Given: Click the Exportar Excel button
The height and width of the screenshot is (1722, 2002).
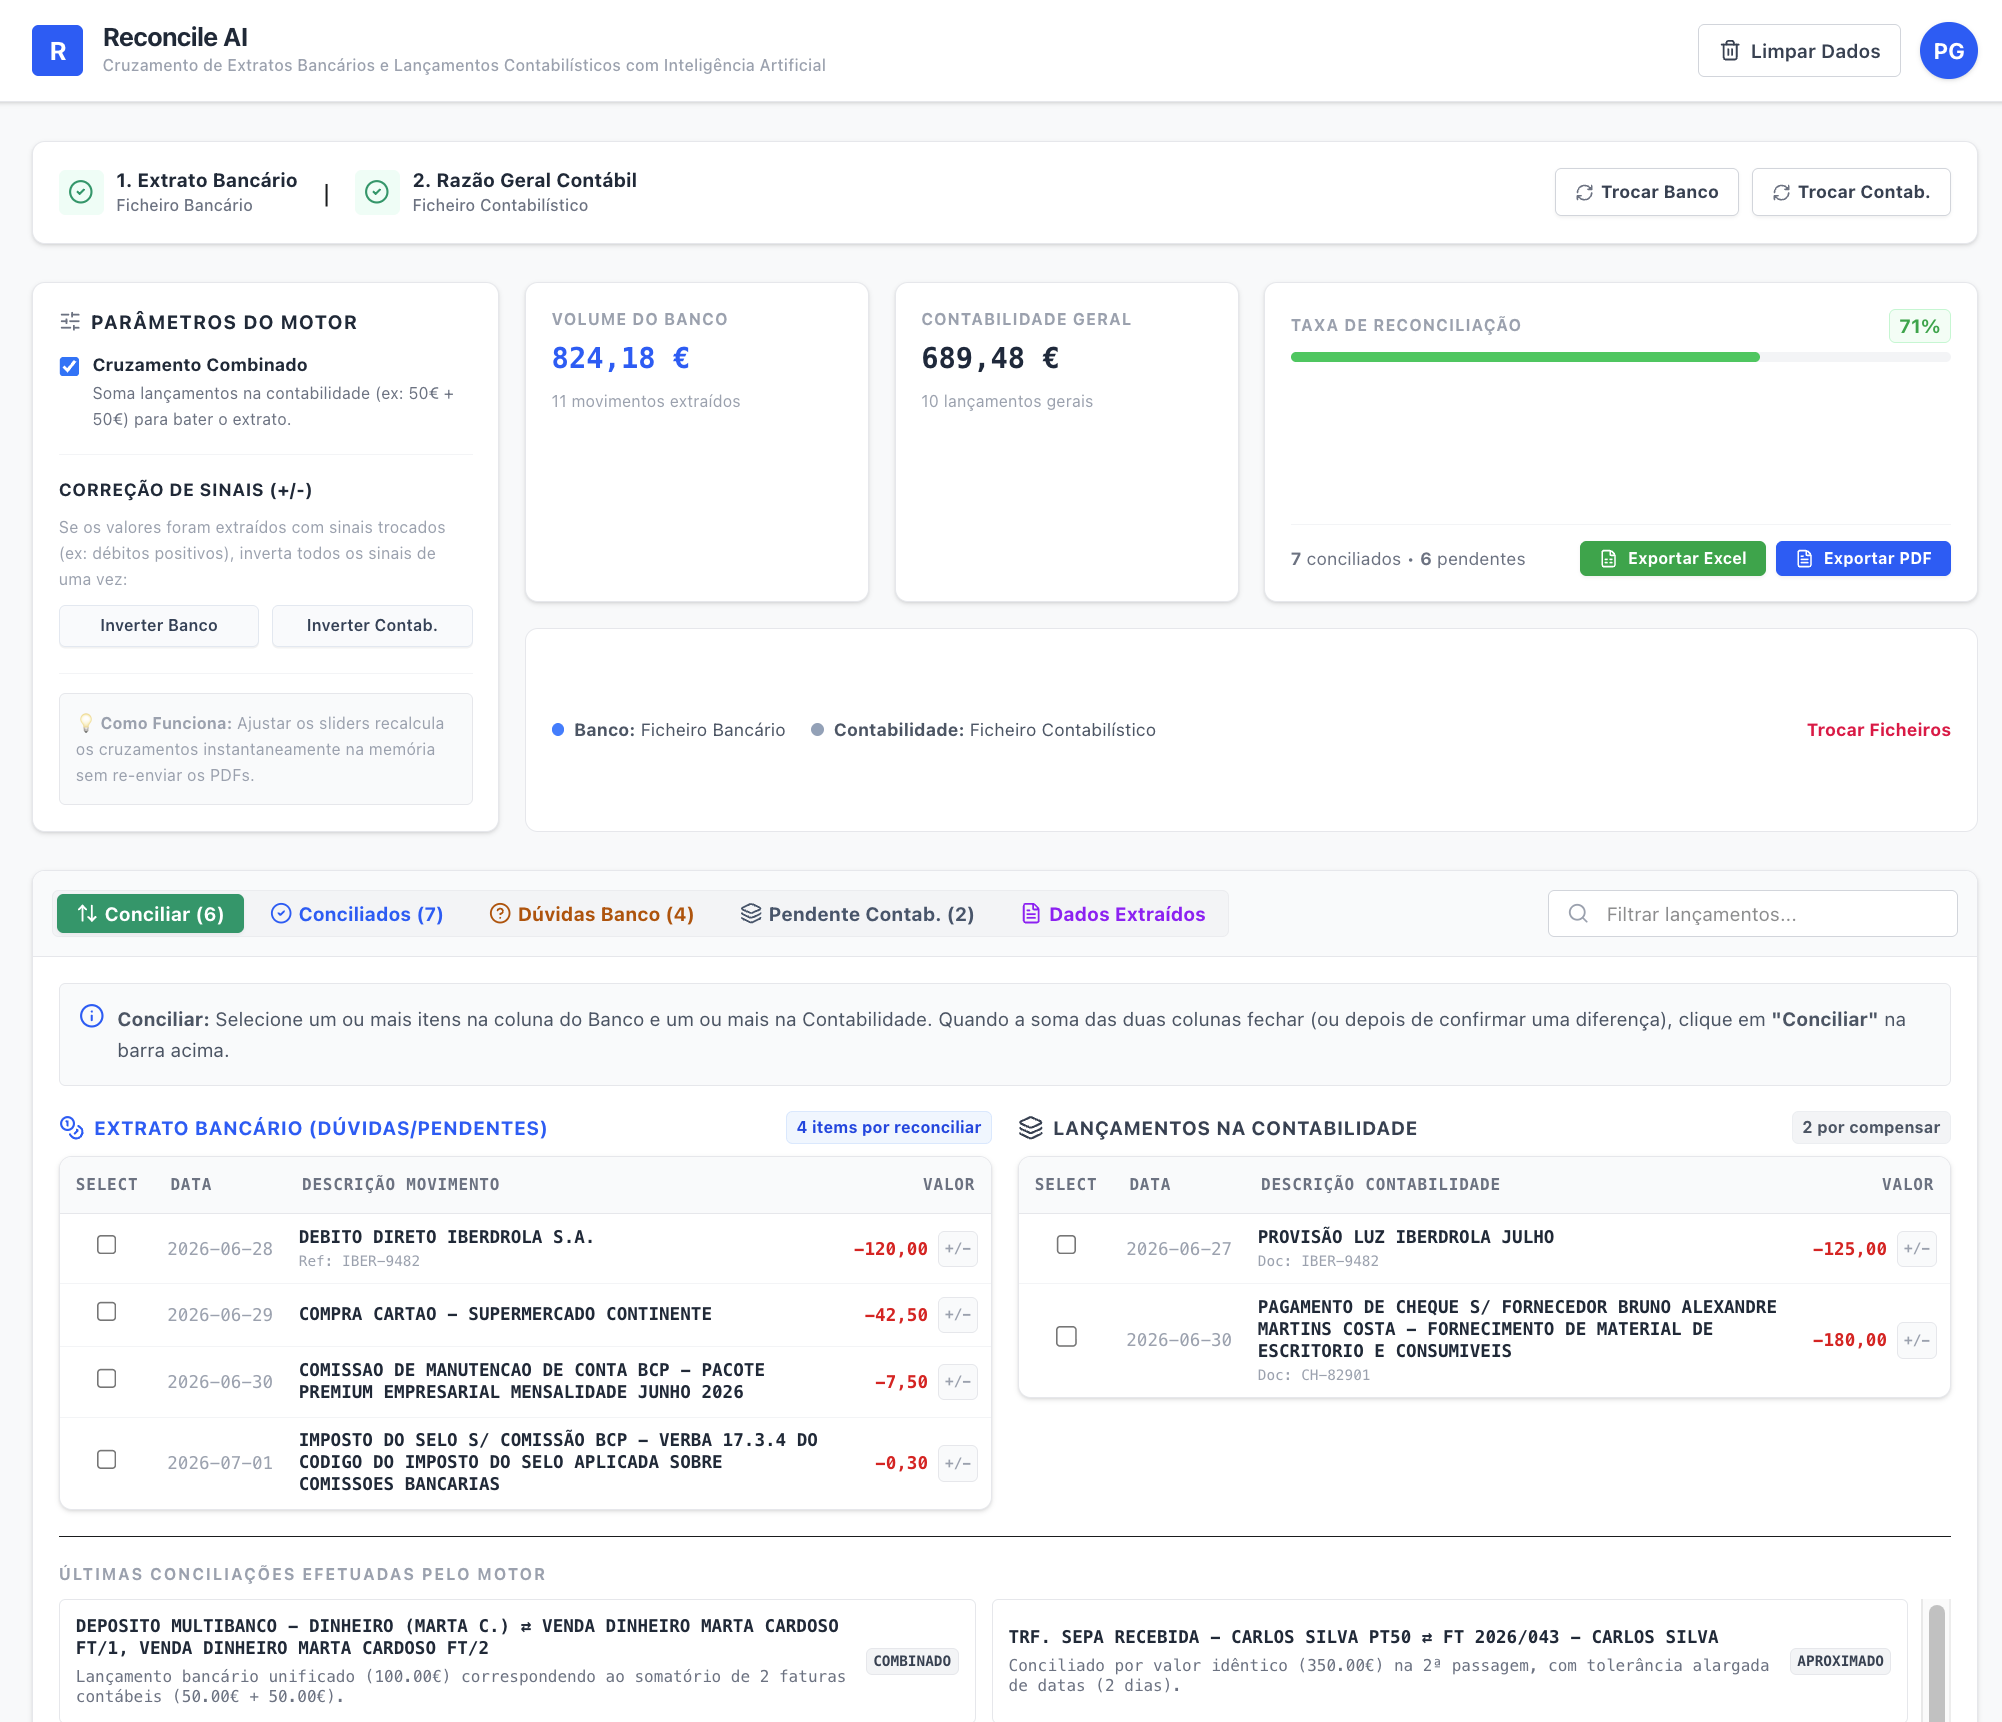Looking at the screenshot, I should pyautogui.click(x=1672, y=559).
